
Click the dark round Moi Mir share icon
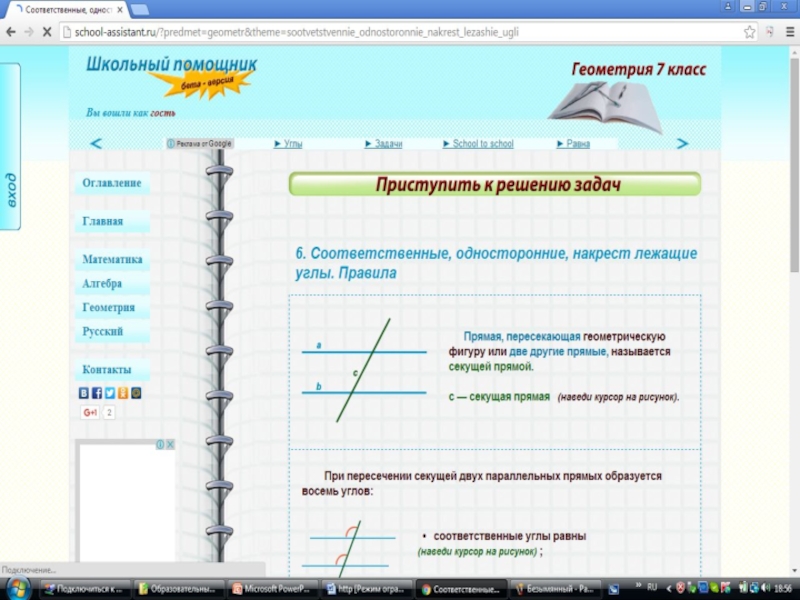click(136, 393)
